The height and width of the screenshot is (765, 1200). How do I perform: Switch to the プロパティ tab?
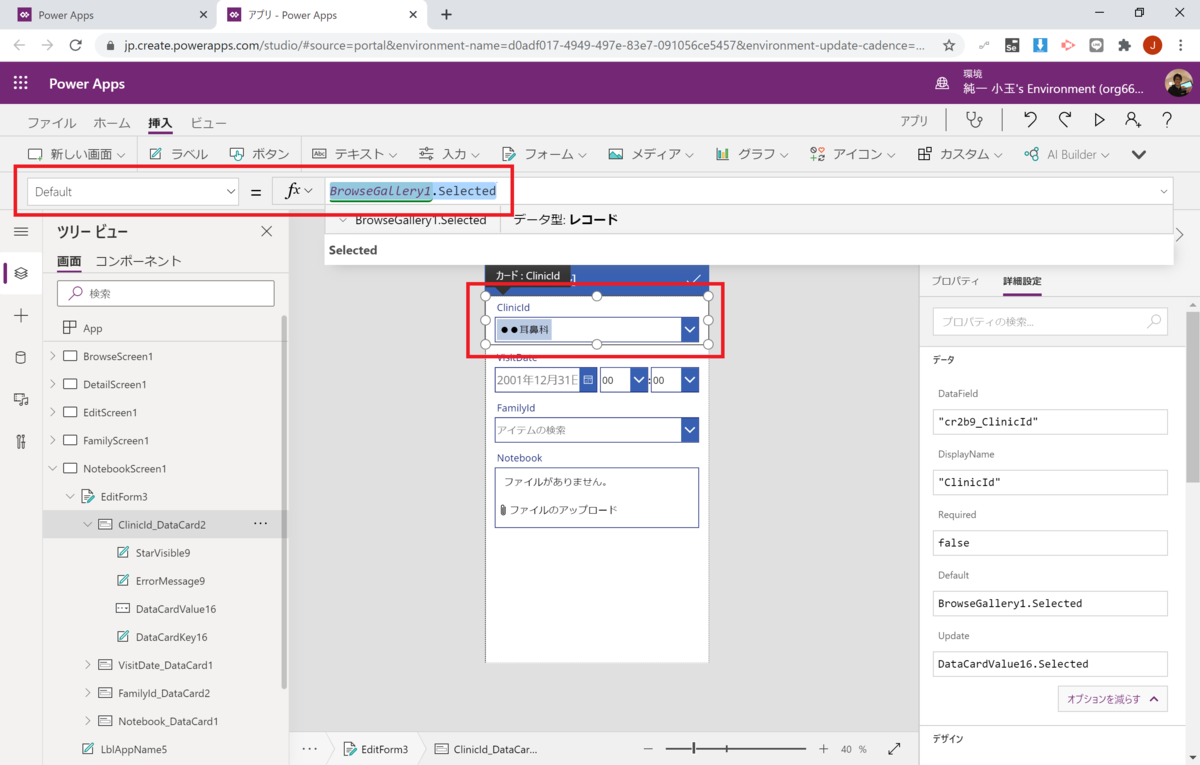click(955, 281)
